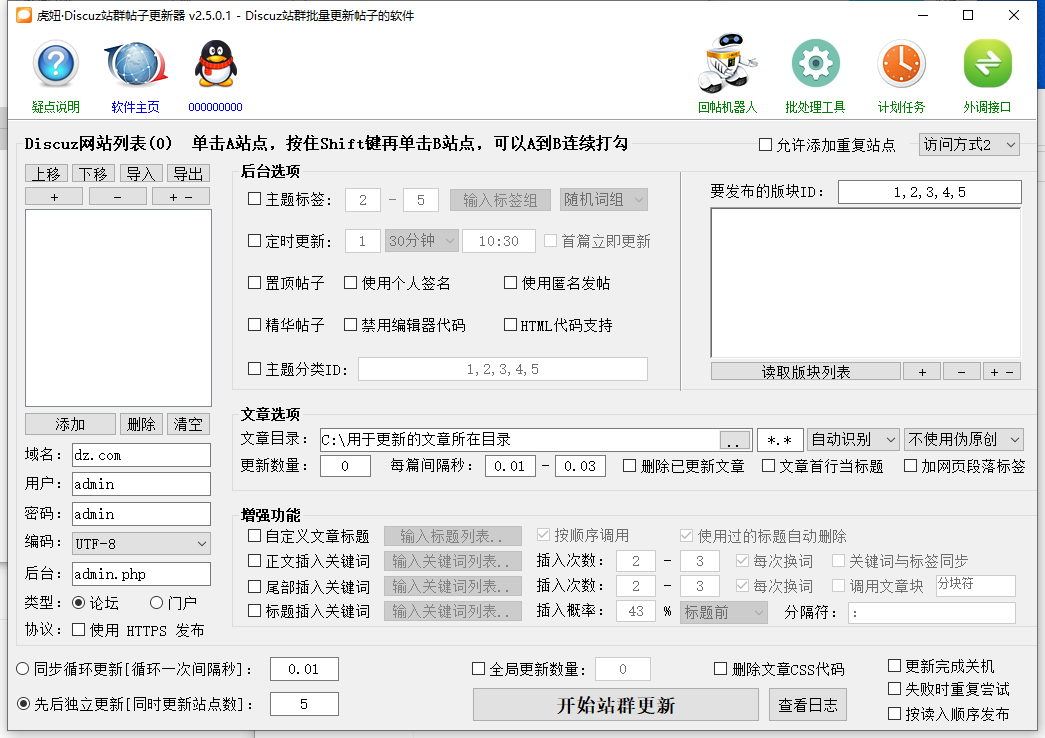Click the 更新数量 input field

[x=345, y=466]
